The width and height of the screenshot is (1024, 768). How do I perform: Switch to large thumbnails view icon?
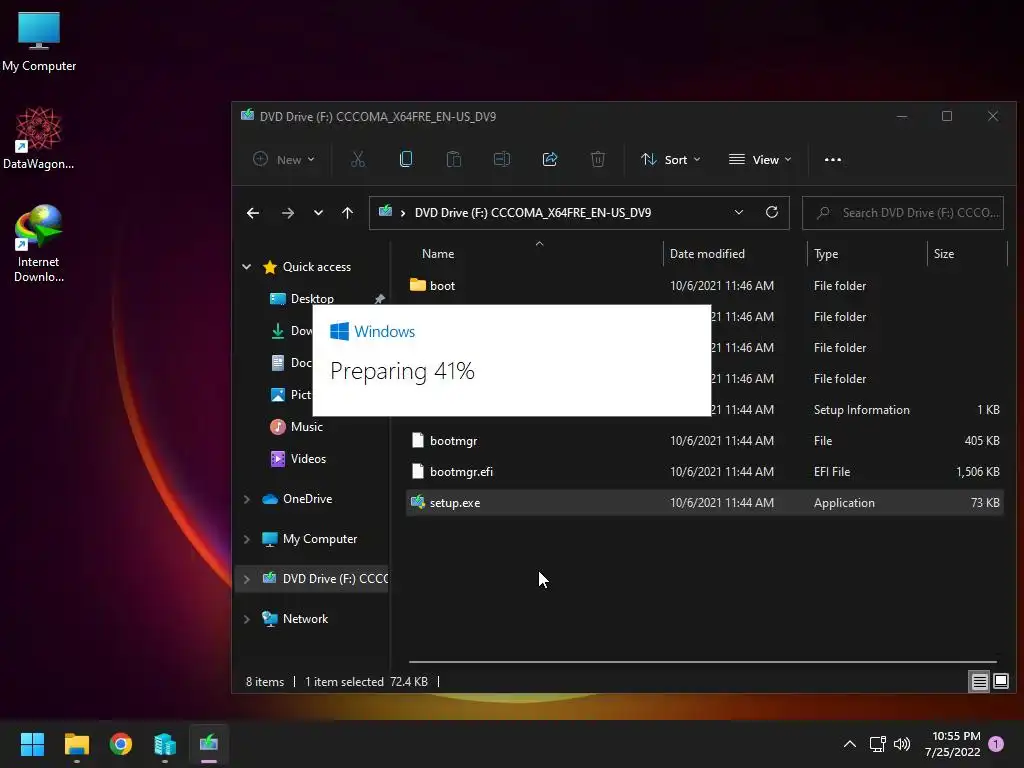tap(1000, 682)
